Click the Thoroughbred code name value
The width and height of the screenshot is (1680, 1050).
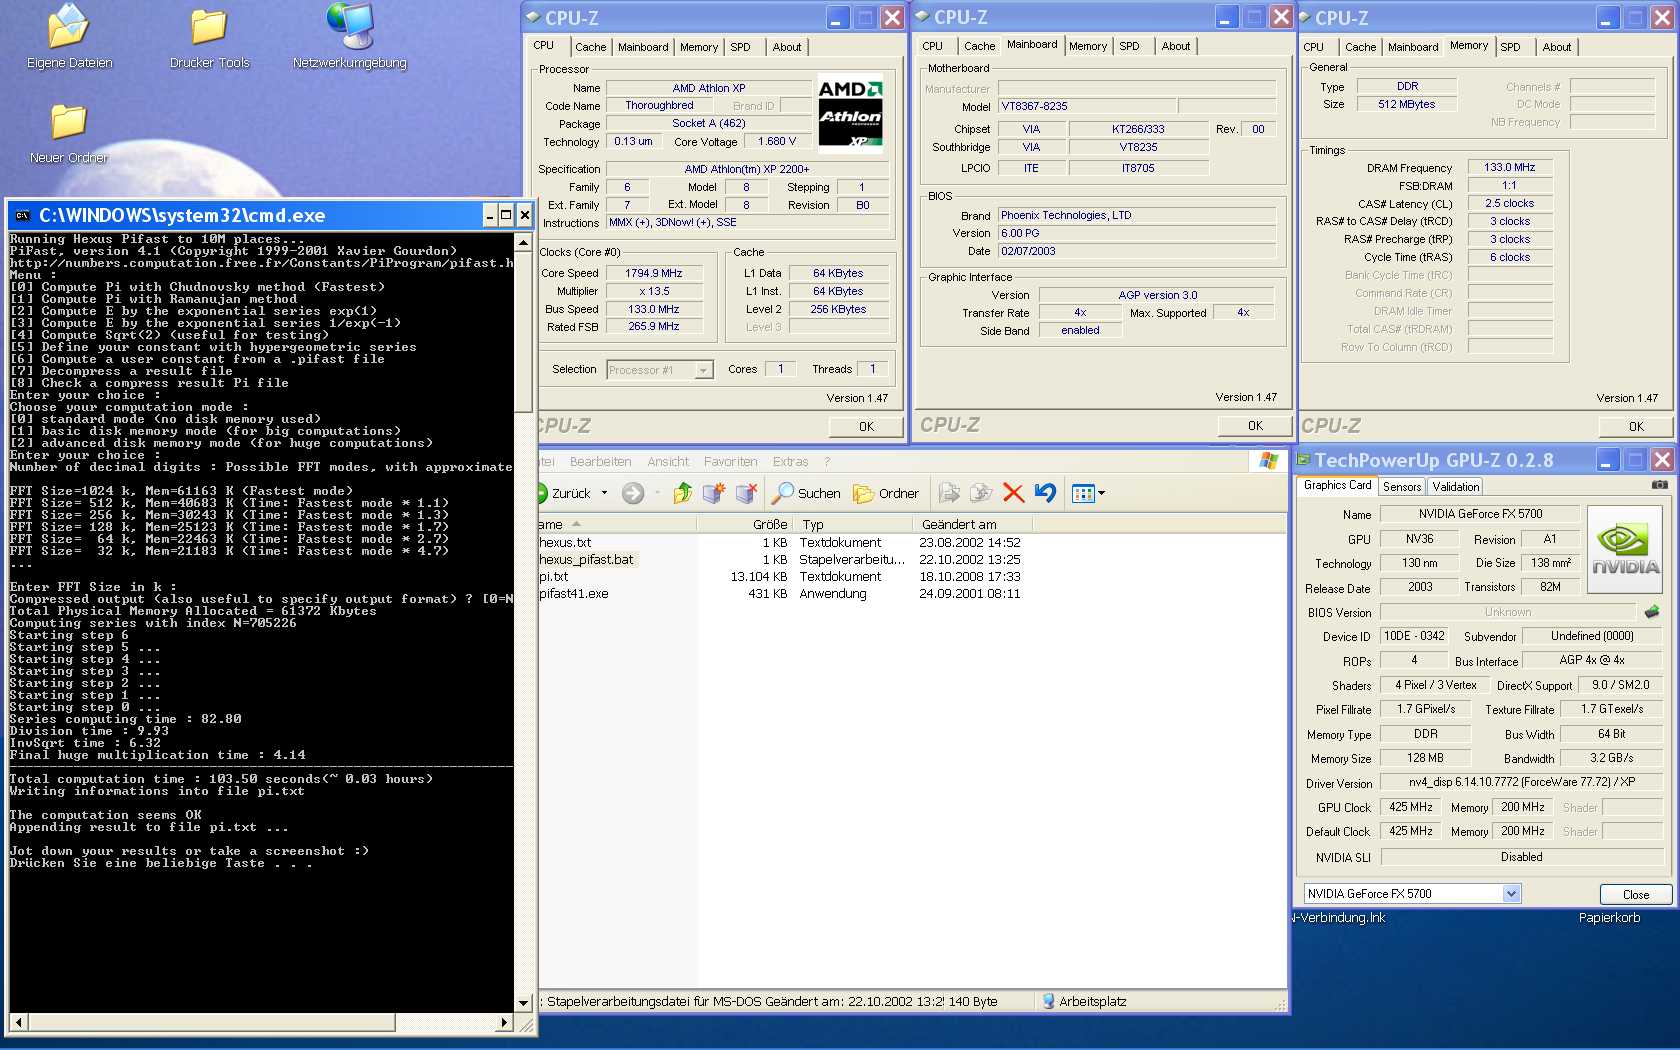pyautogui.click(x=659, y=106)
